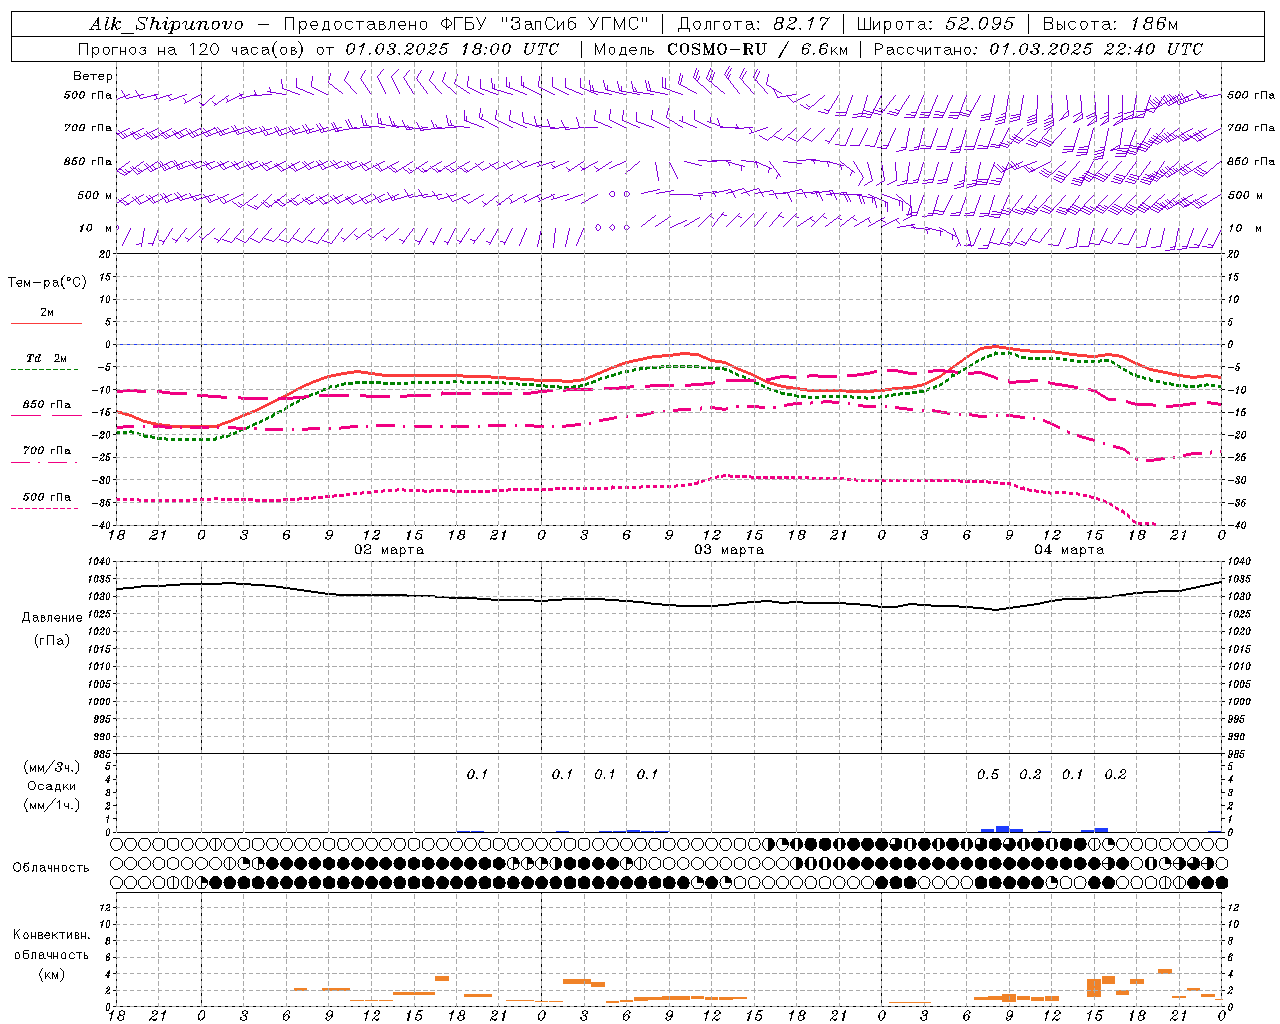Click the 02 марта date label

click(x=390, y=550)
